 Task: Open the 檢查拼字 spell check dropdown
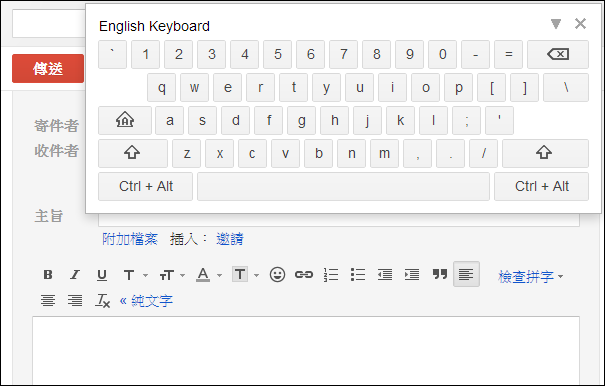point(531,276)
